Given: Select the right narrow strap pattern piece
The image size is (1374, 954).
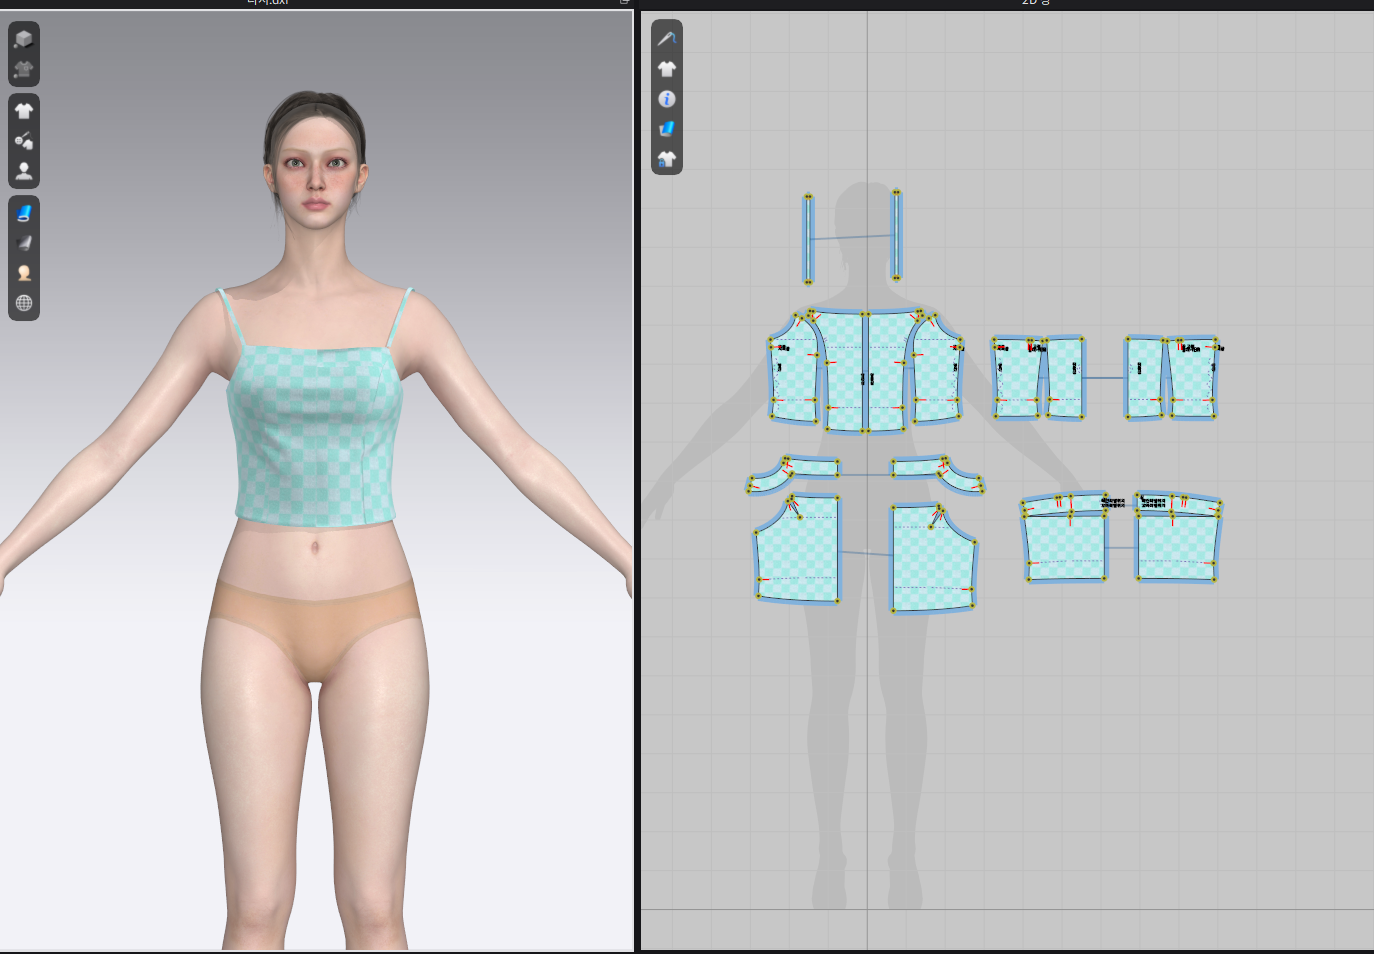Looking at the screenshot, I should [897, 235].
